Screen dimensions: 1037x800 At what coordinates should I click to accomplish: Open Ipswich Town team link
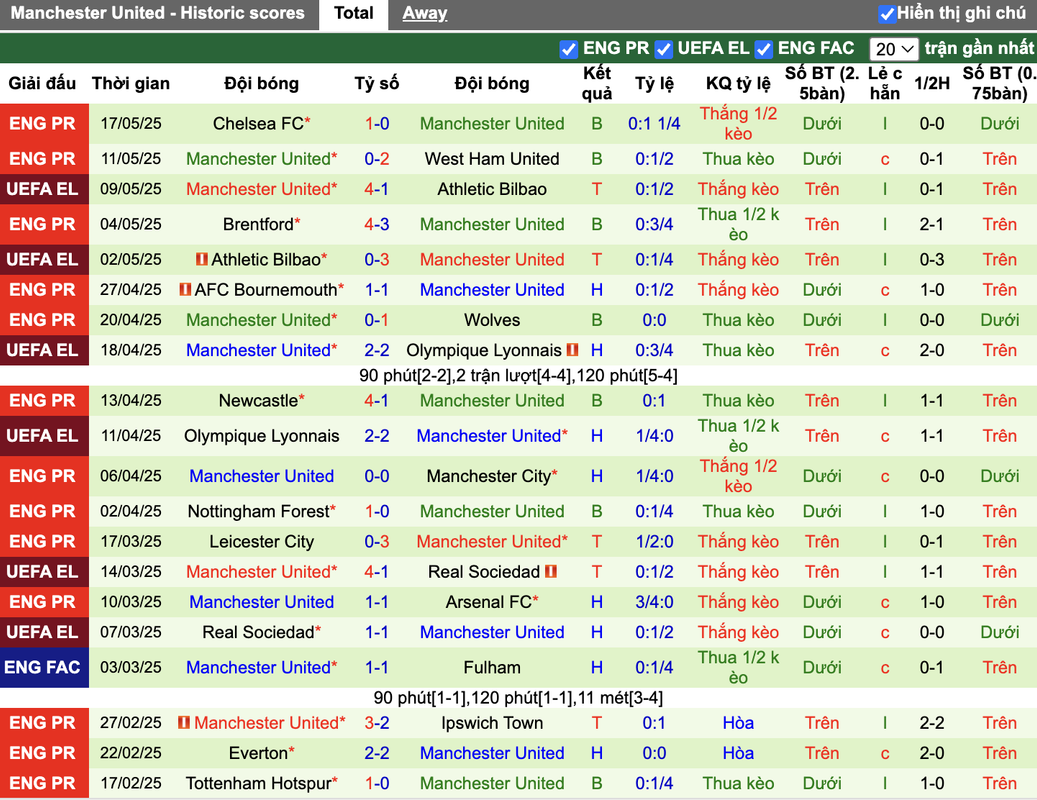coord(492,723)
